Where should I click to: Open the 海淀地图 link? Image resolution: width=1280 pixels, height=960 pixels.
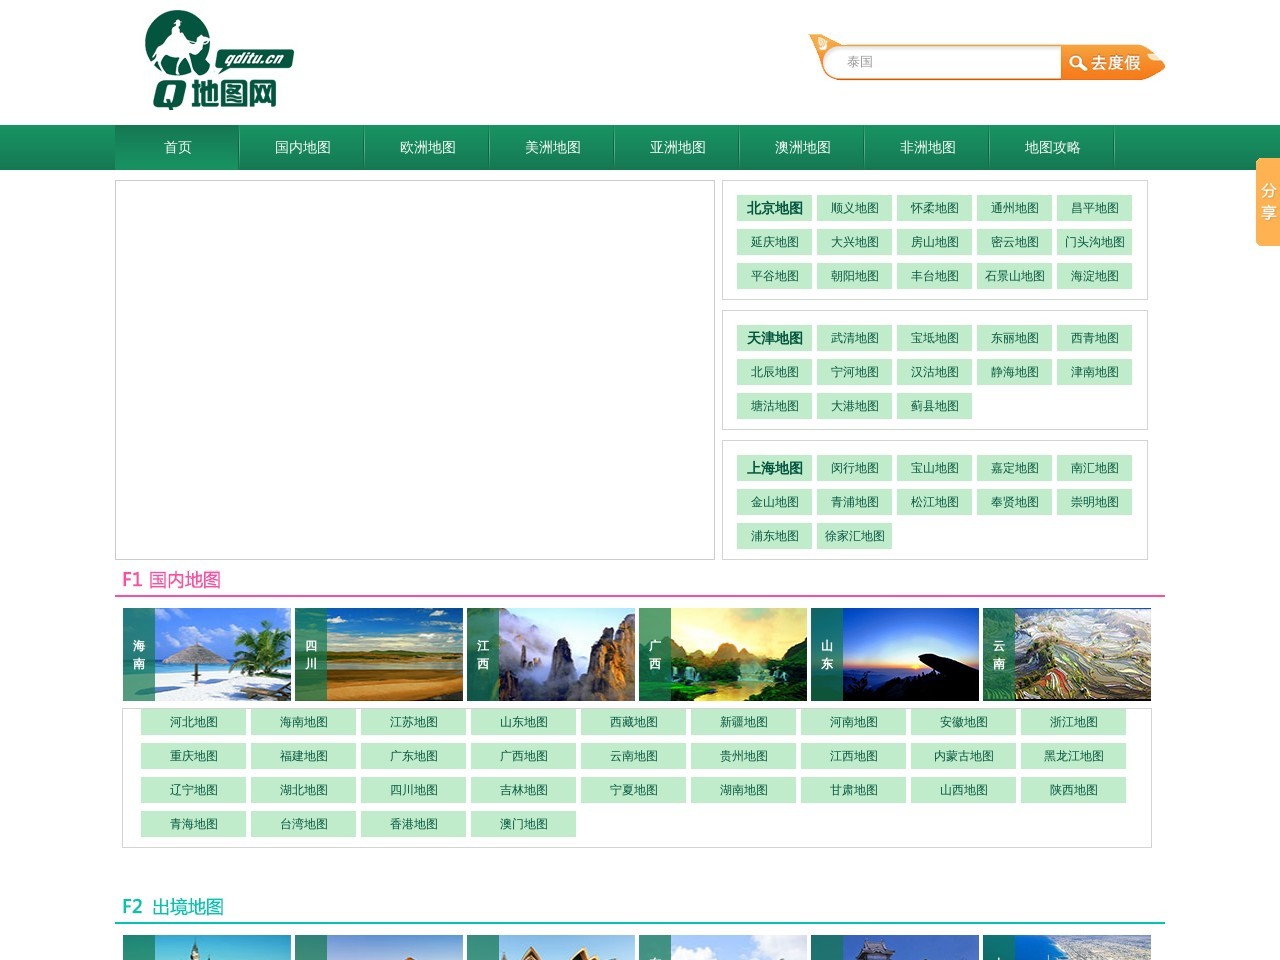click(1094, 276)
